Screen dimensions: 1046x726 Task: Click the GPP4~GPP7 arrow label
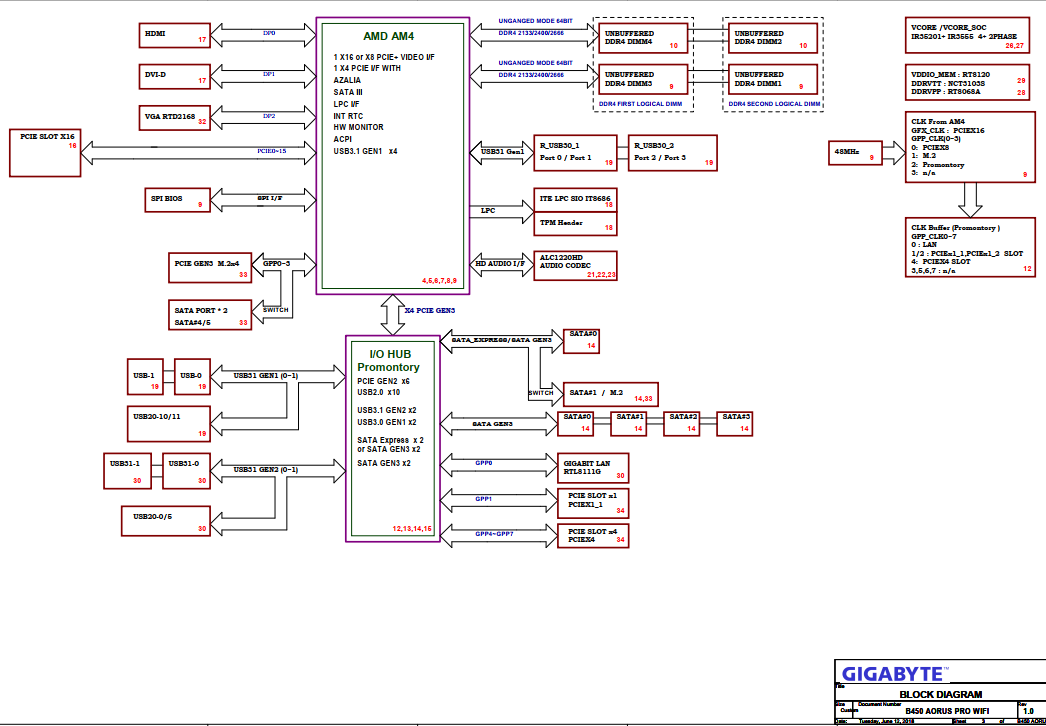494,534
